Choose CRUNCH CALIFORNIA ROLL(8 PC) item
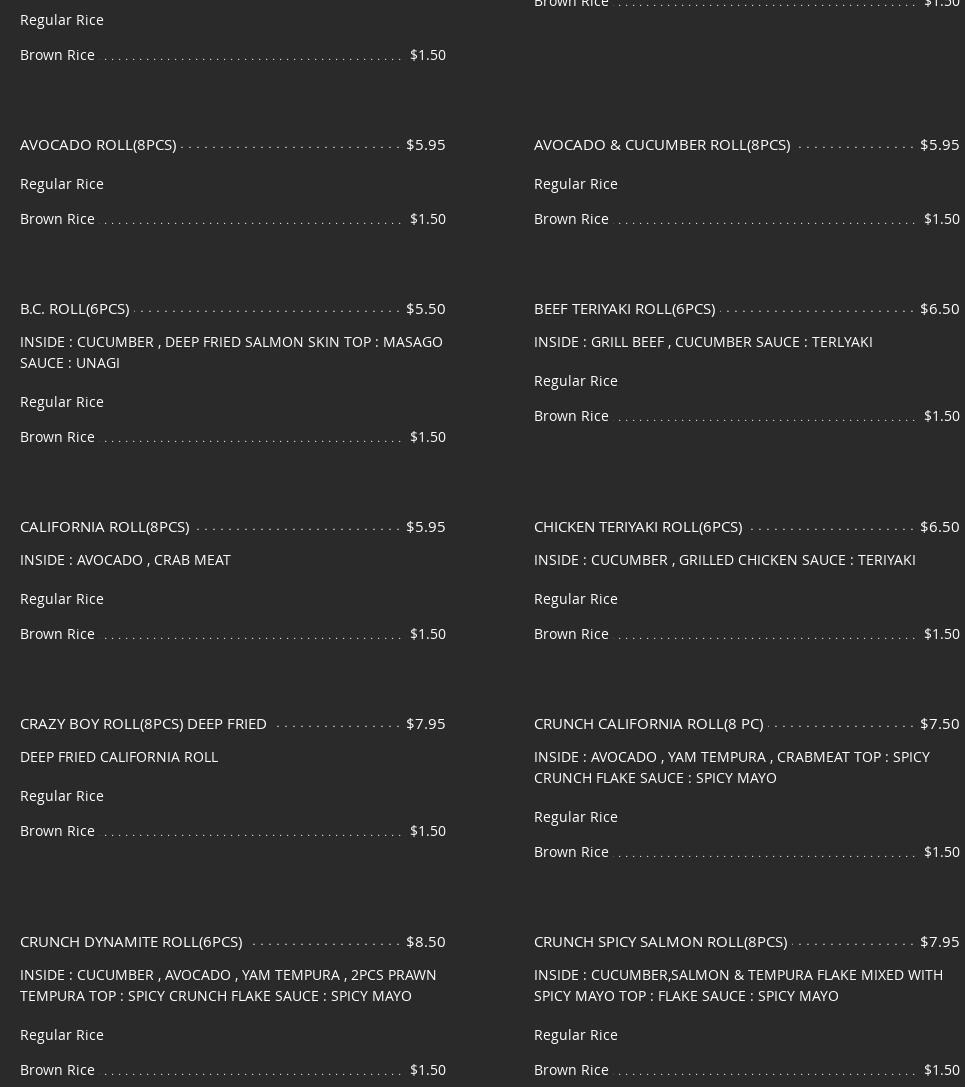The height and width of the screenshot is (1087, 965). (x=649, y=724)
